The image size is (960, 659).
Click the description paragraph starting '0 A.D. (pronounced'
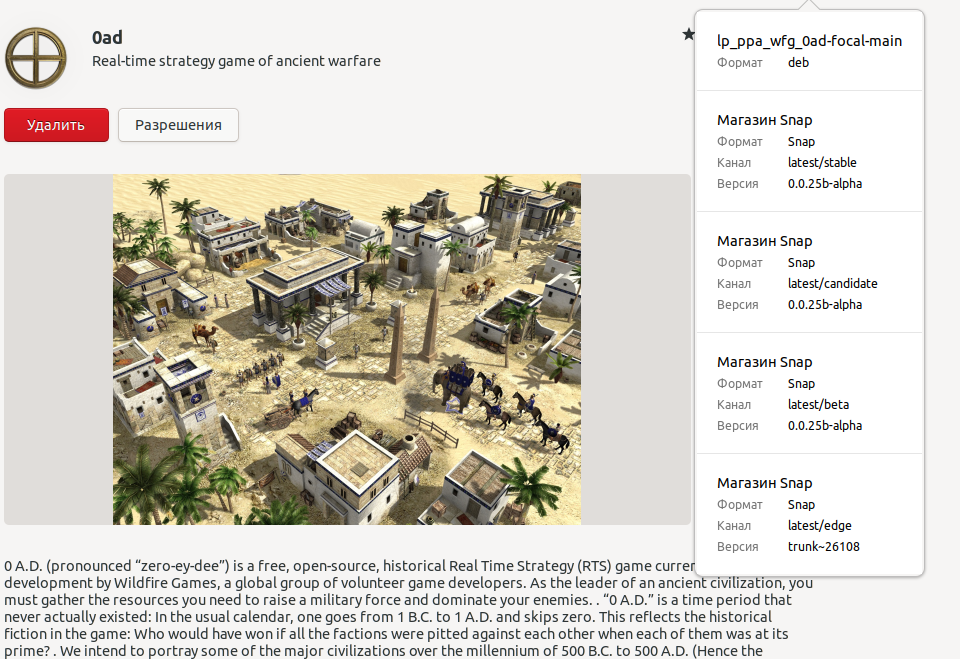click(x=408, y=608)
